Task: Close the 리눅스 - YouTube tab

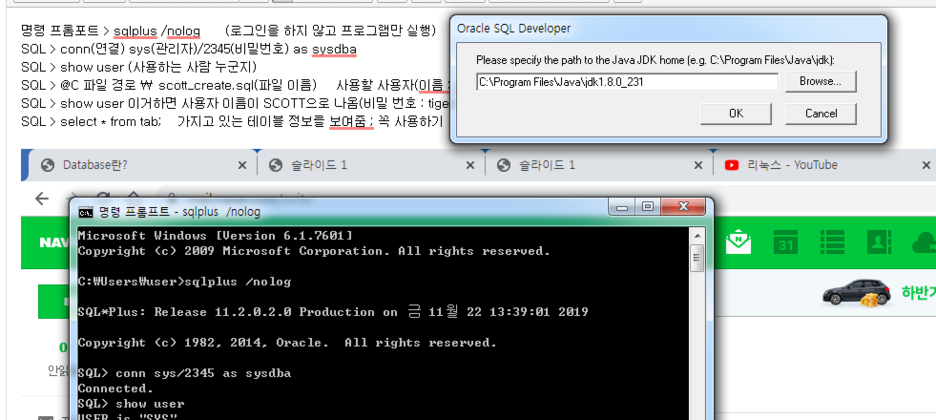Action: pyautogui.click(x=926, y=165)
